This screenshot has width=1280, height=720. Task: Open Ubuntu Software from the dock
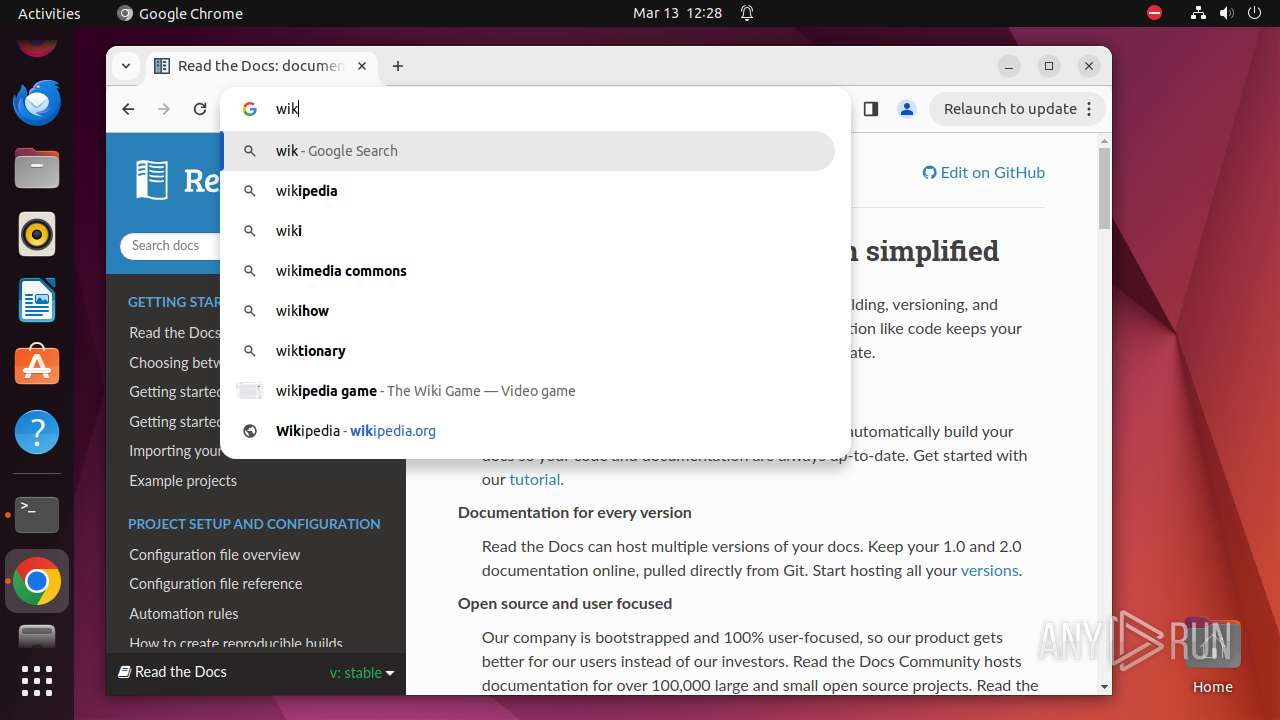(x=37, y=366)
